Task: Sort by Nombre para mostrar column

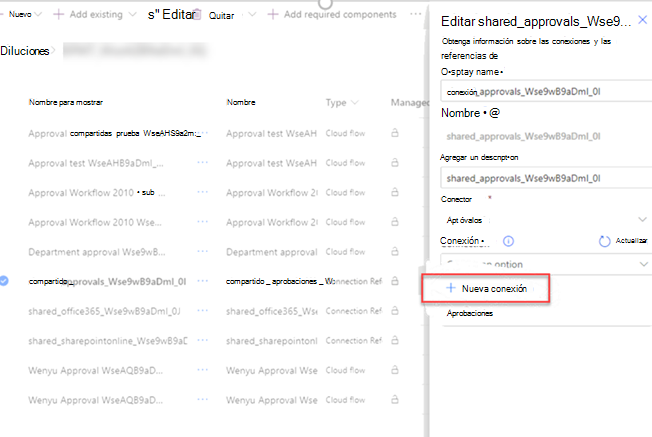Action: tap(66, 102)
